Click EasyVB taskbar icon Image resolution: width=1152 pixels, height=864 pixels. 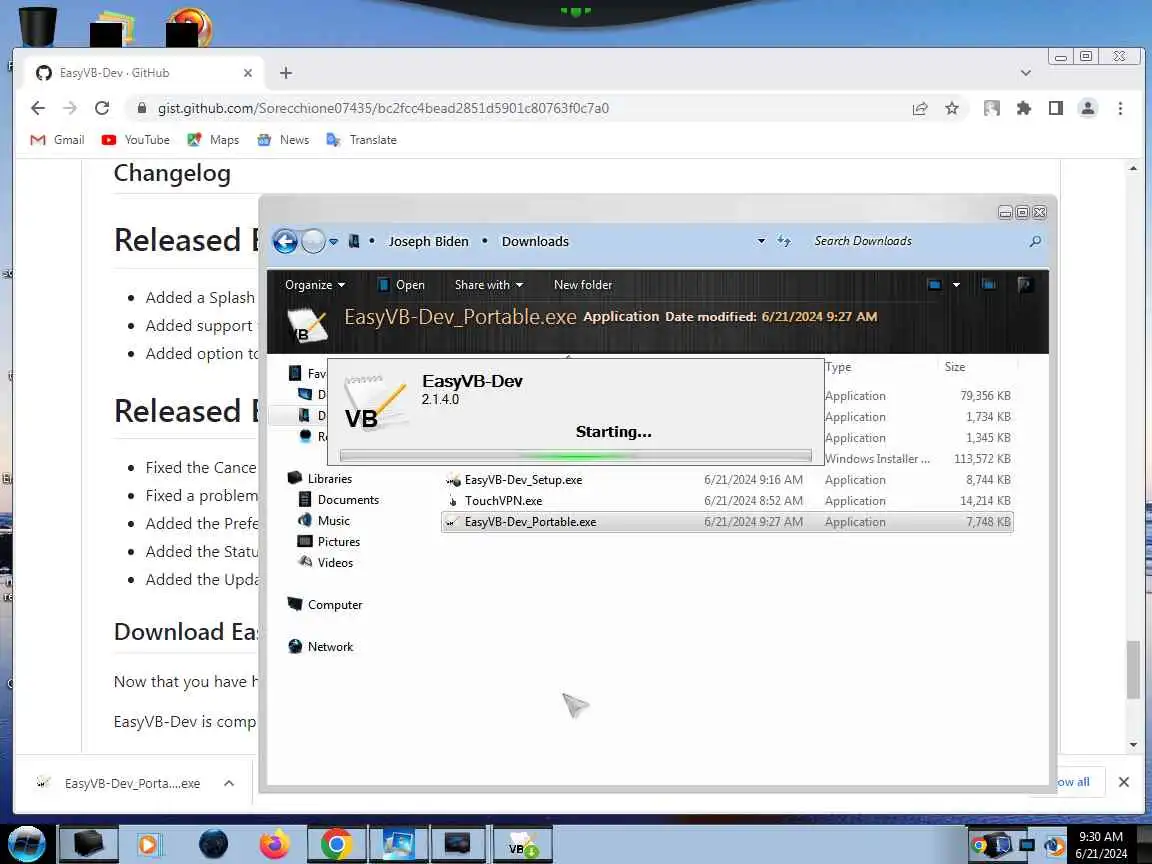(x=522, y=844)
